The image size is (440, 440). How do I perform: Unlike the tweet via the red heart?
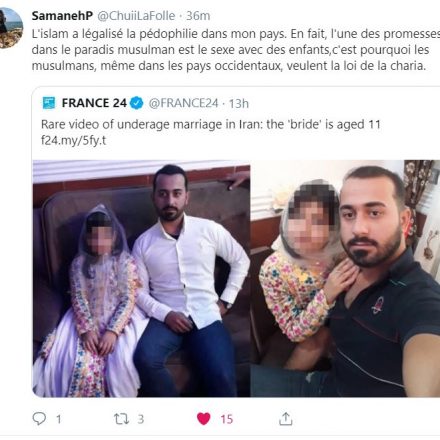204,419
